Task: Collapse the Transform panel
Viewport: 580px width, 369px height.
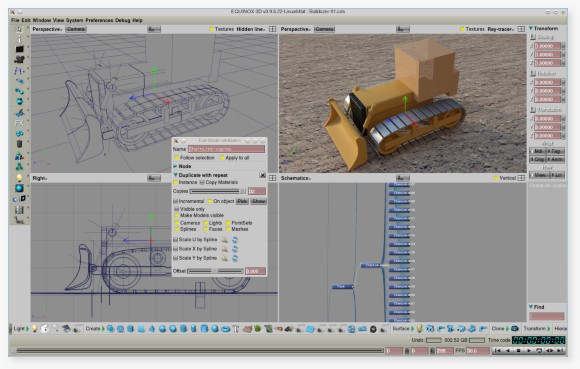Action: [x=531, y=28]
